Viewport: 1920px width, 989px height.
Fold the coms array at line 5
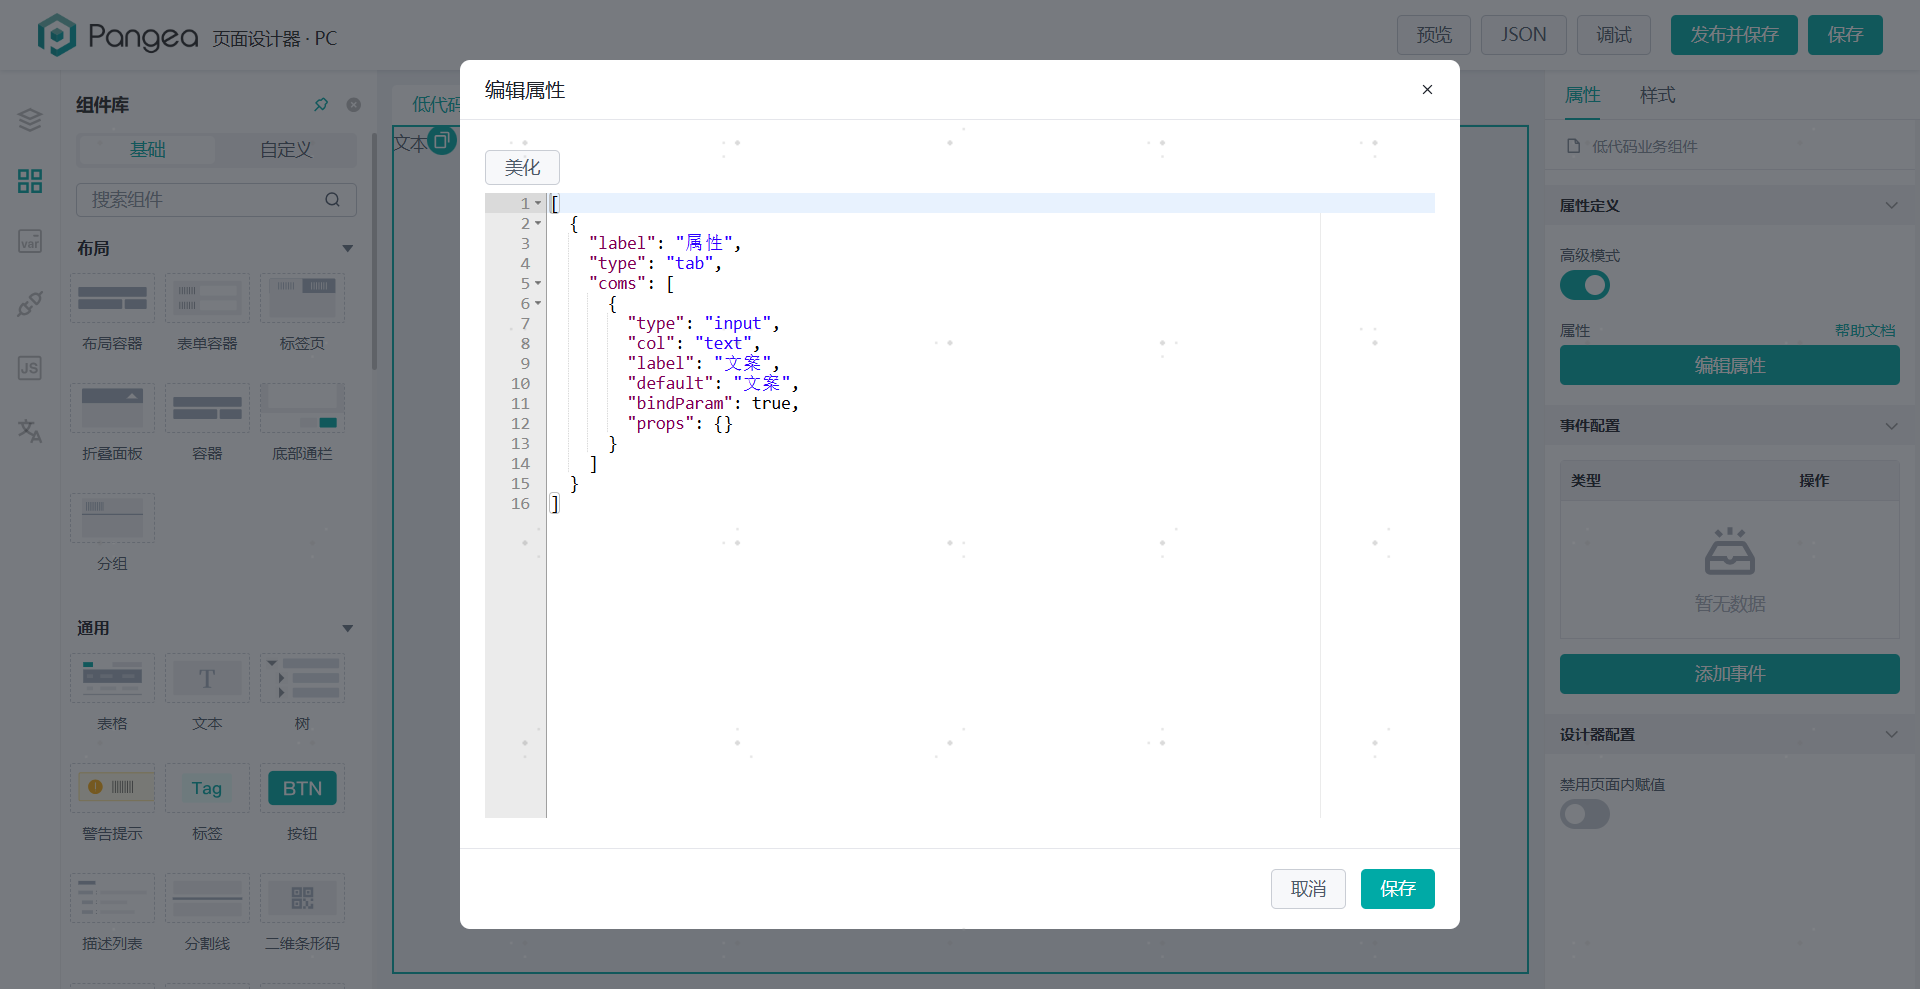(538, 283)
